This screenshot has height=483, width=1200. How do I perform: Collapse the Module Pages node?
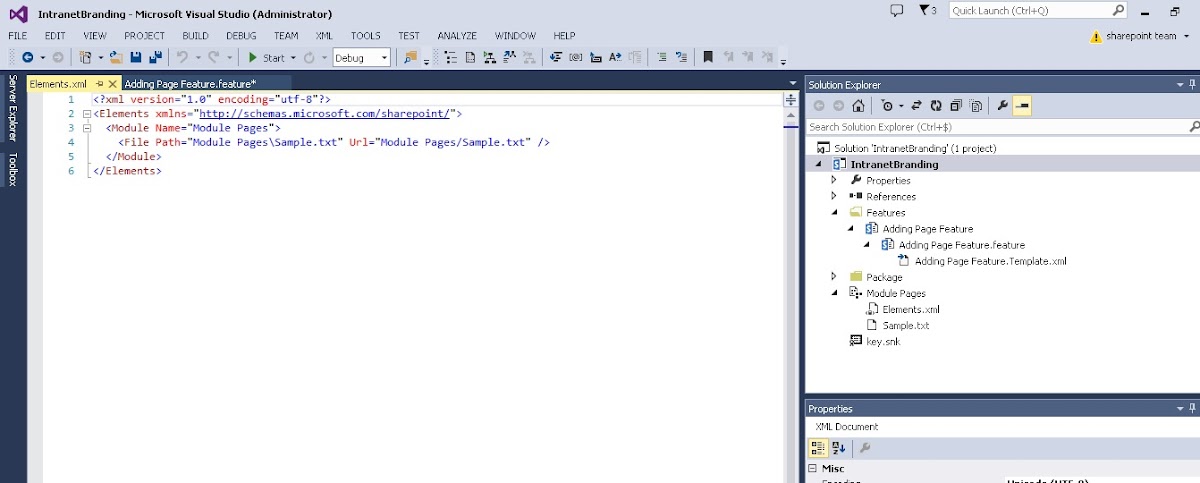pyautogui.click(x=835, y=293)
